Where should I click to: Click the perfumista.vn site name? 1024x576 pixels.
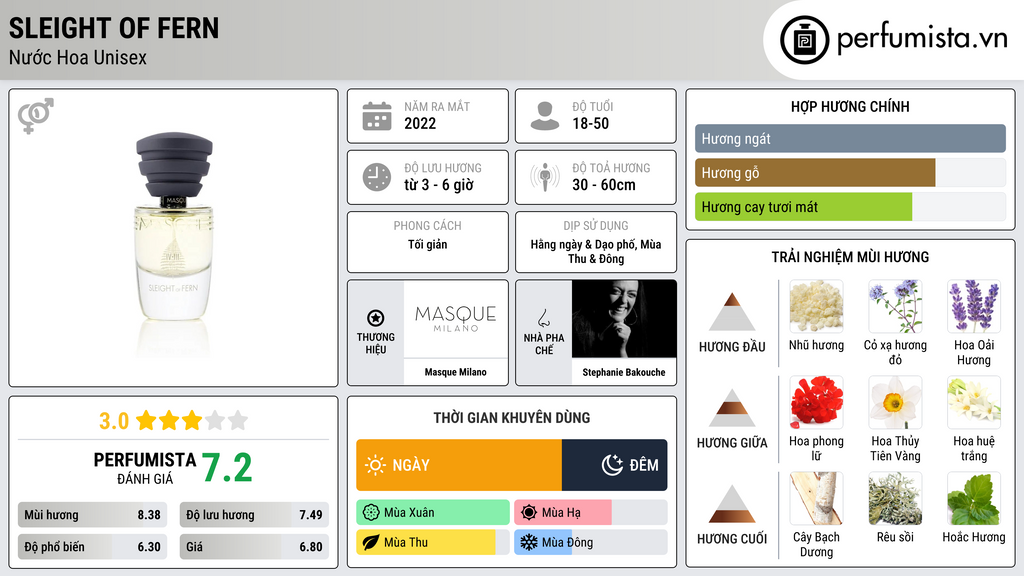[x=922, y=39]
